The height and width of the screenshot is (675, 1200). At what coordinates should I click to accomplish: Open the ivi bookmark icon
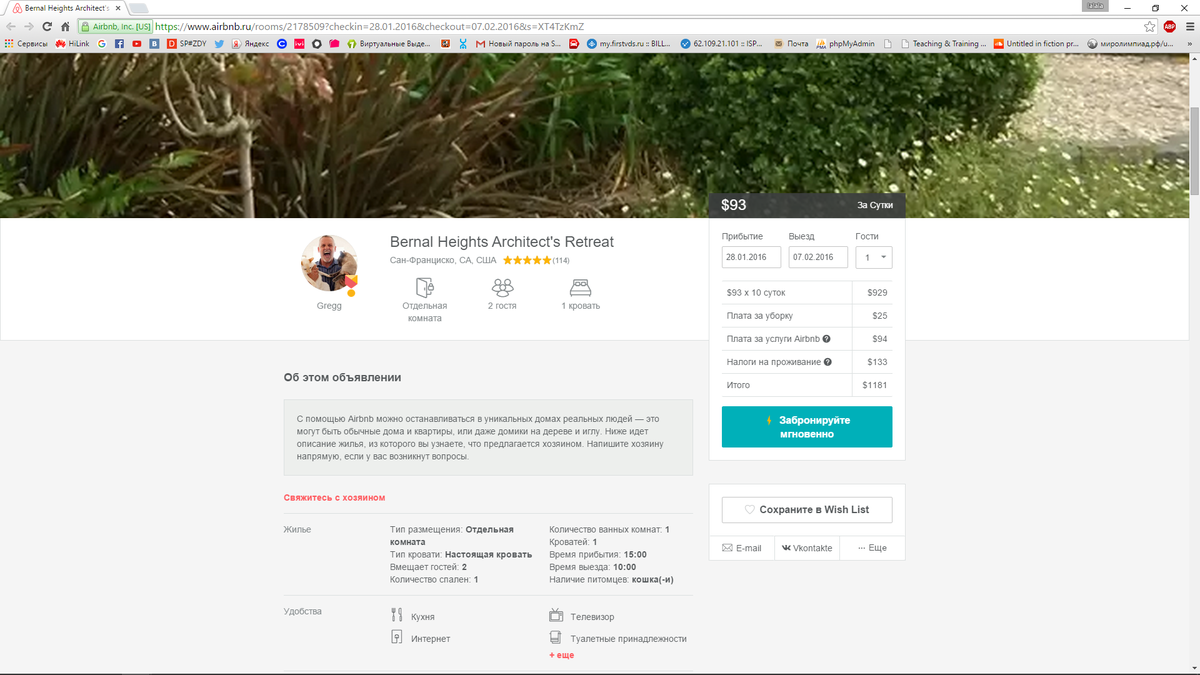(x=300, y=44)
